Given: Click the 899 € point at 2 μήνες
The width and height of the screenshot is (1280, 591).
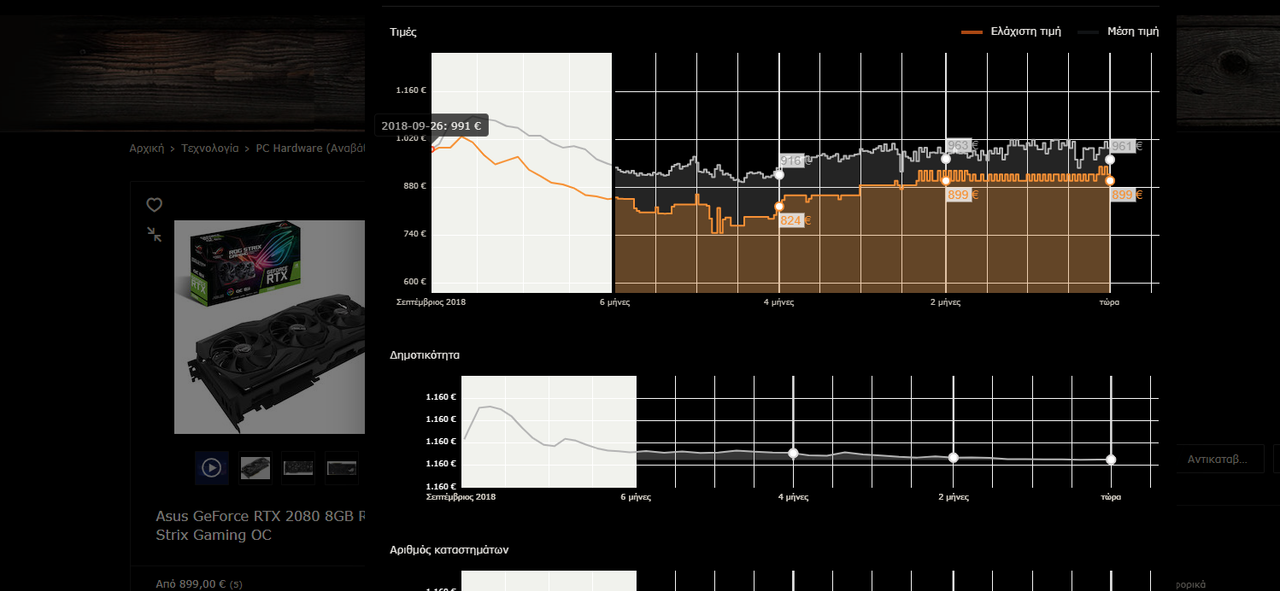Looking at the screenshot, I should click(x=945, y=180).
